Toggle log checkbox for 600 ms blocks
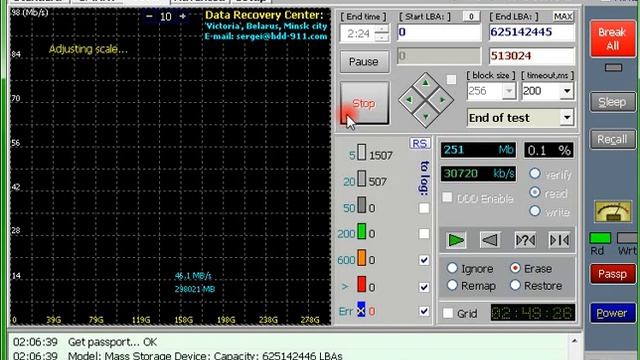Screen dimensions: 640x360 [424, 260]
